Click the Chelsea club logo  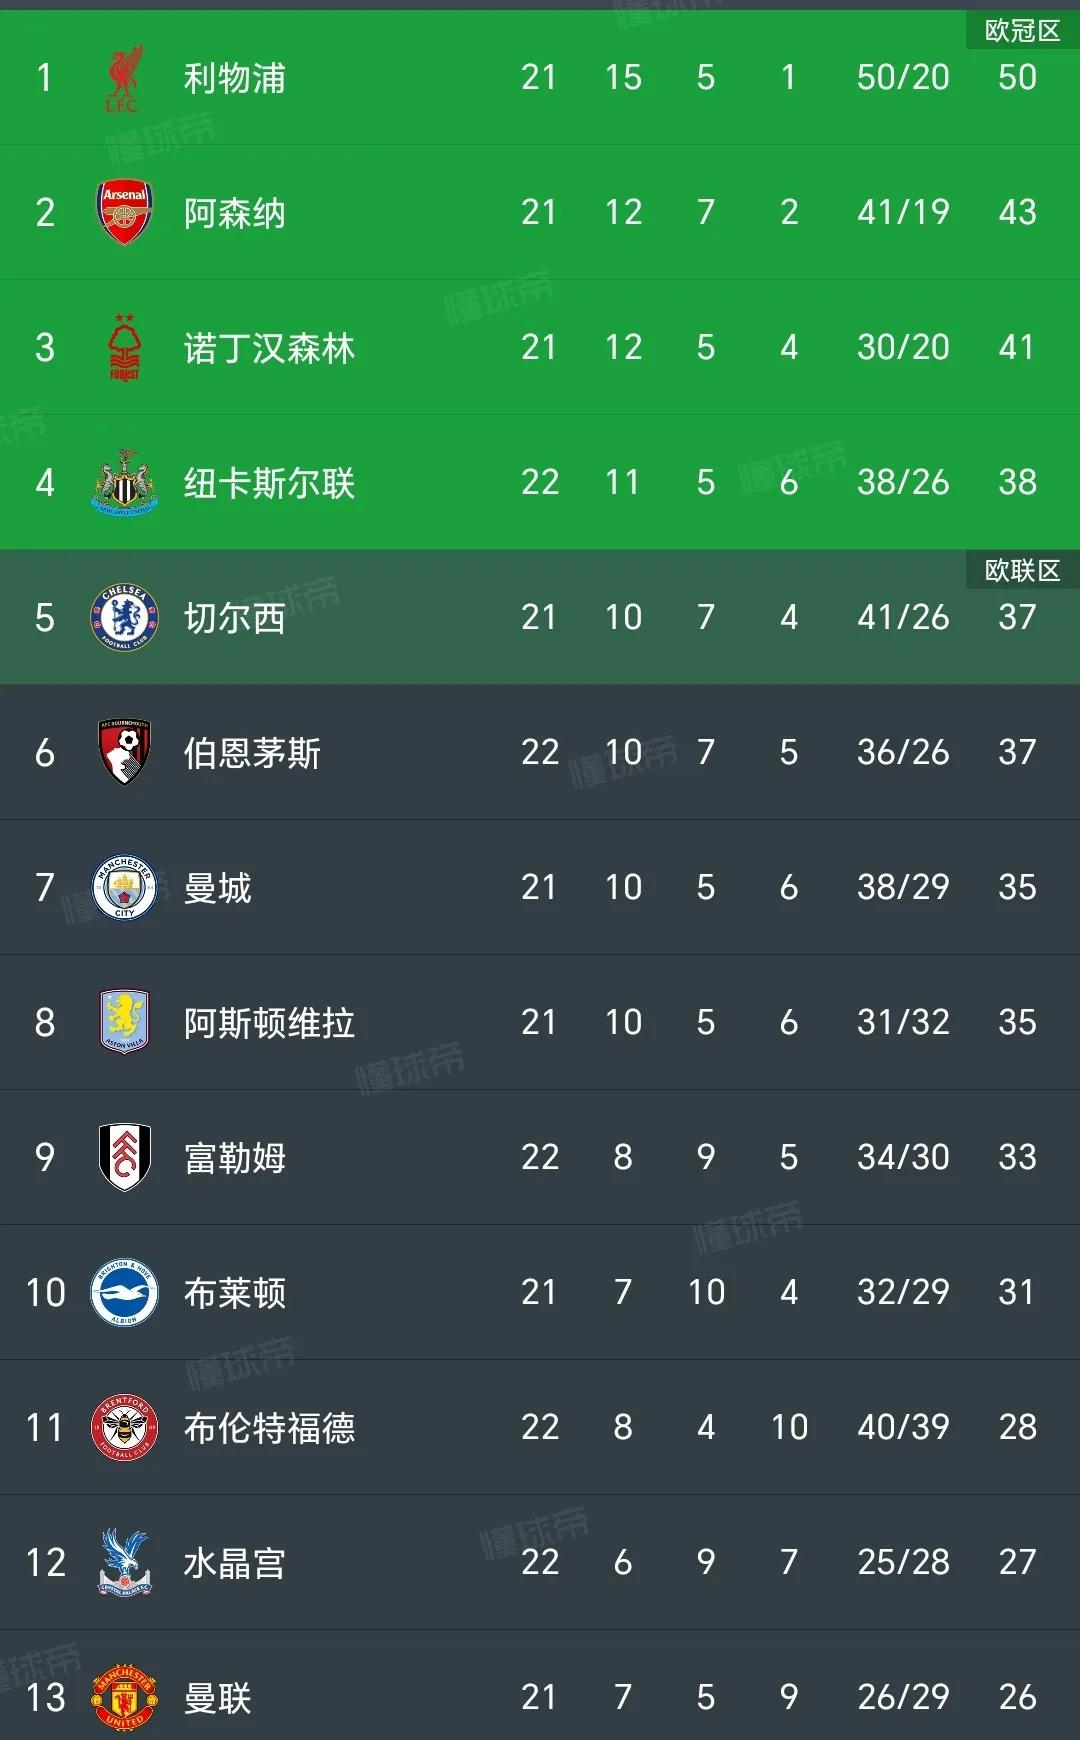[x=124, y=617]
